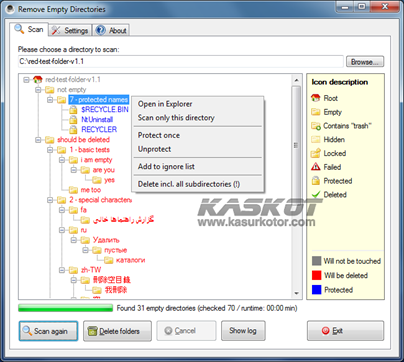Click the folder icon beside 'i am empty'
Screen dimensions: 404x362
pos(73,160)
